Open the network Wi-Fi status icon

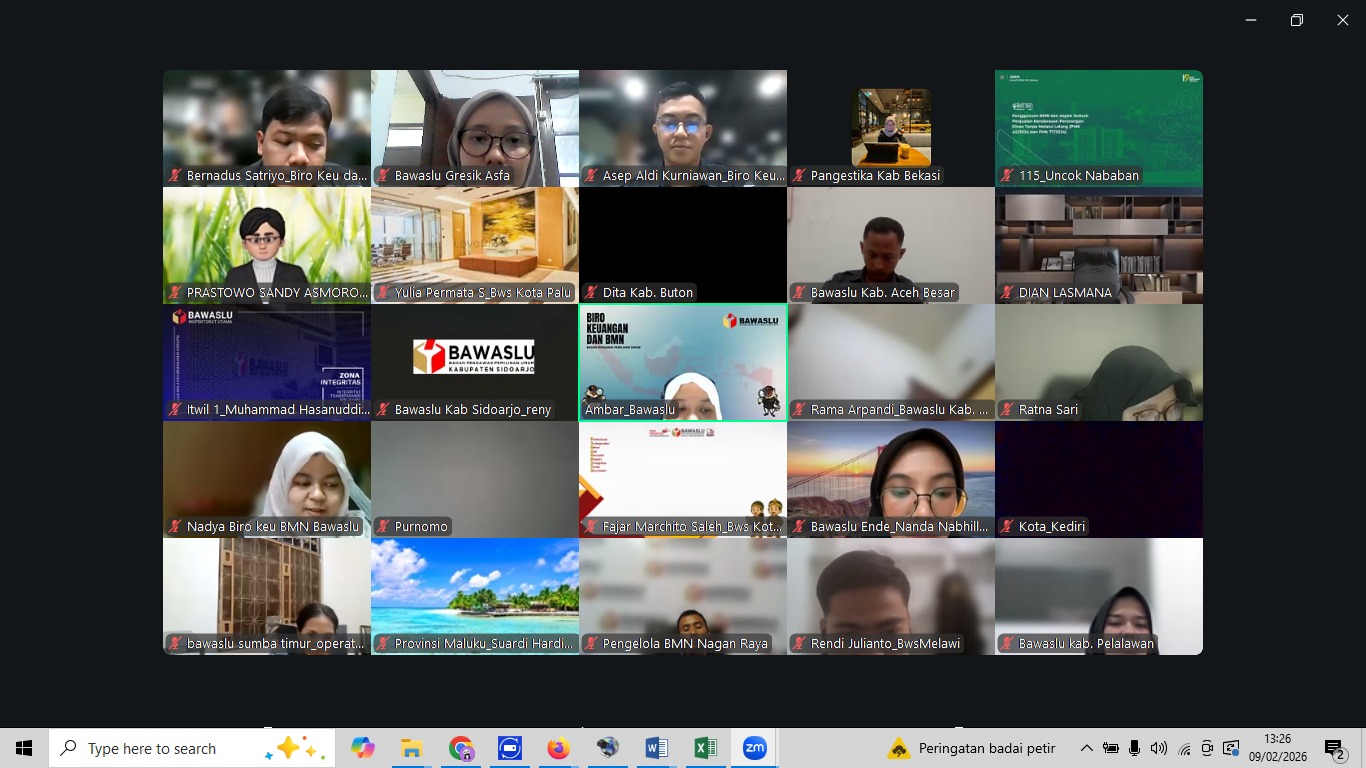[x=1184, y=748]
